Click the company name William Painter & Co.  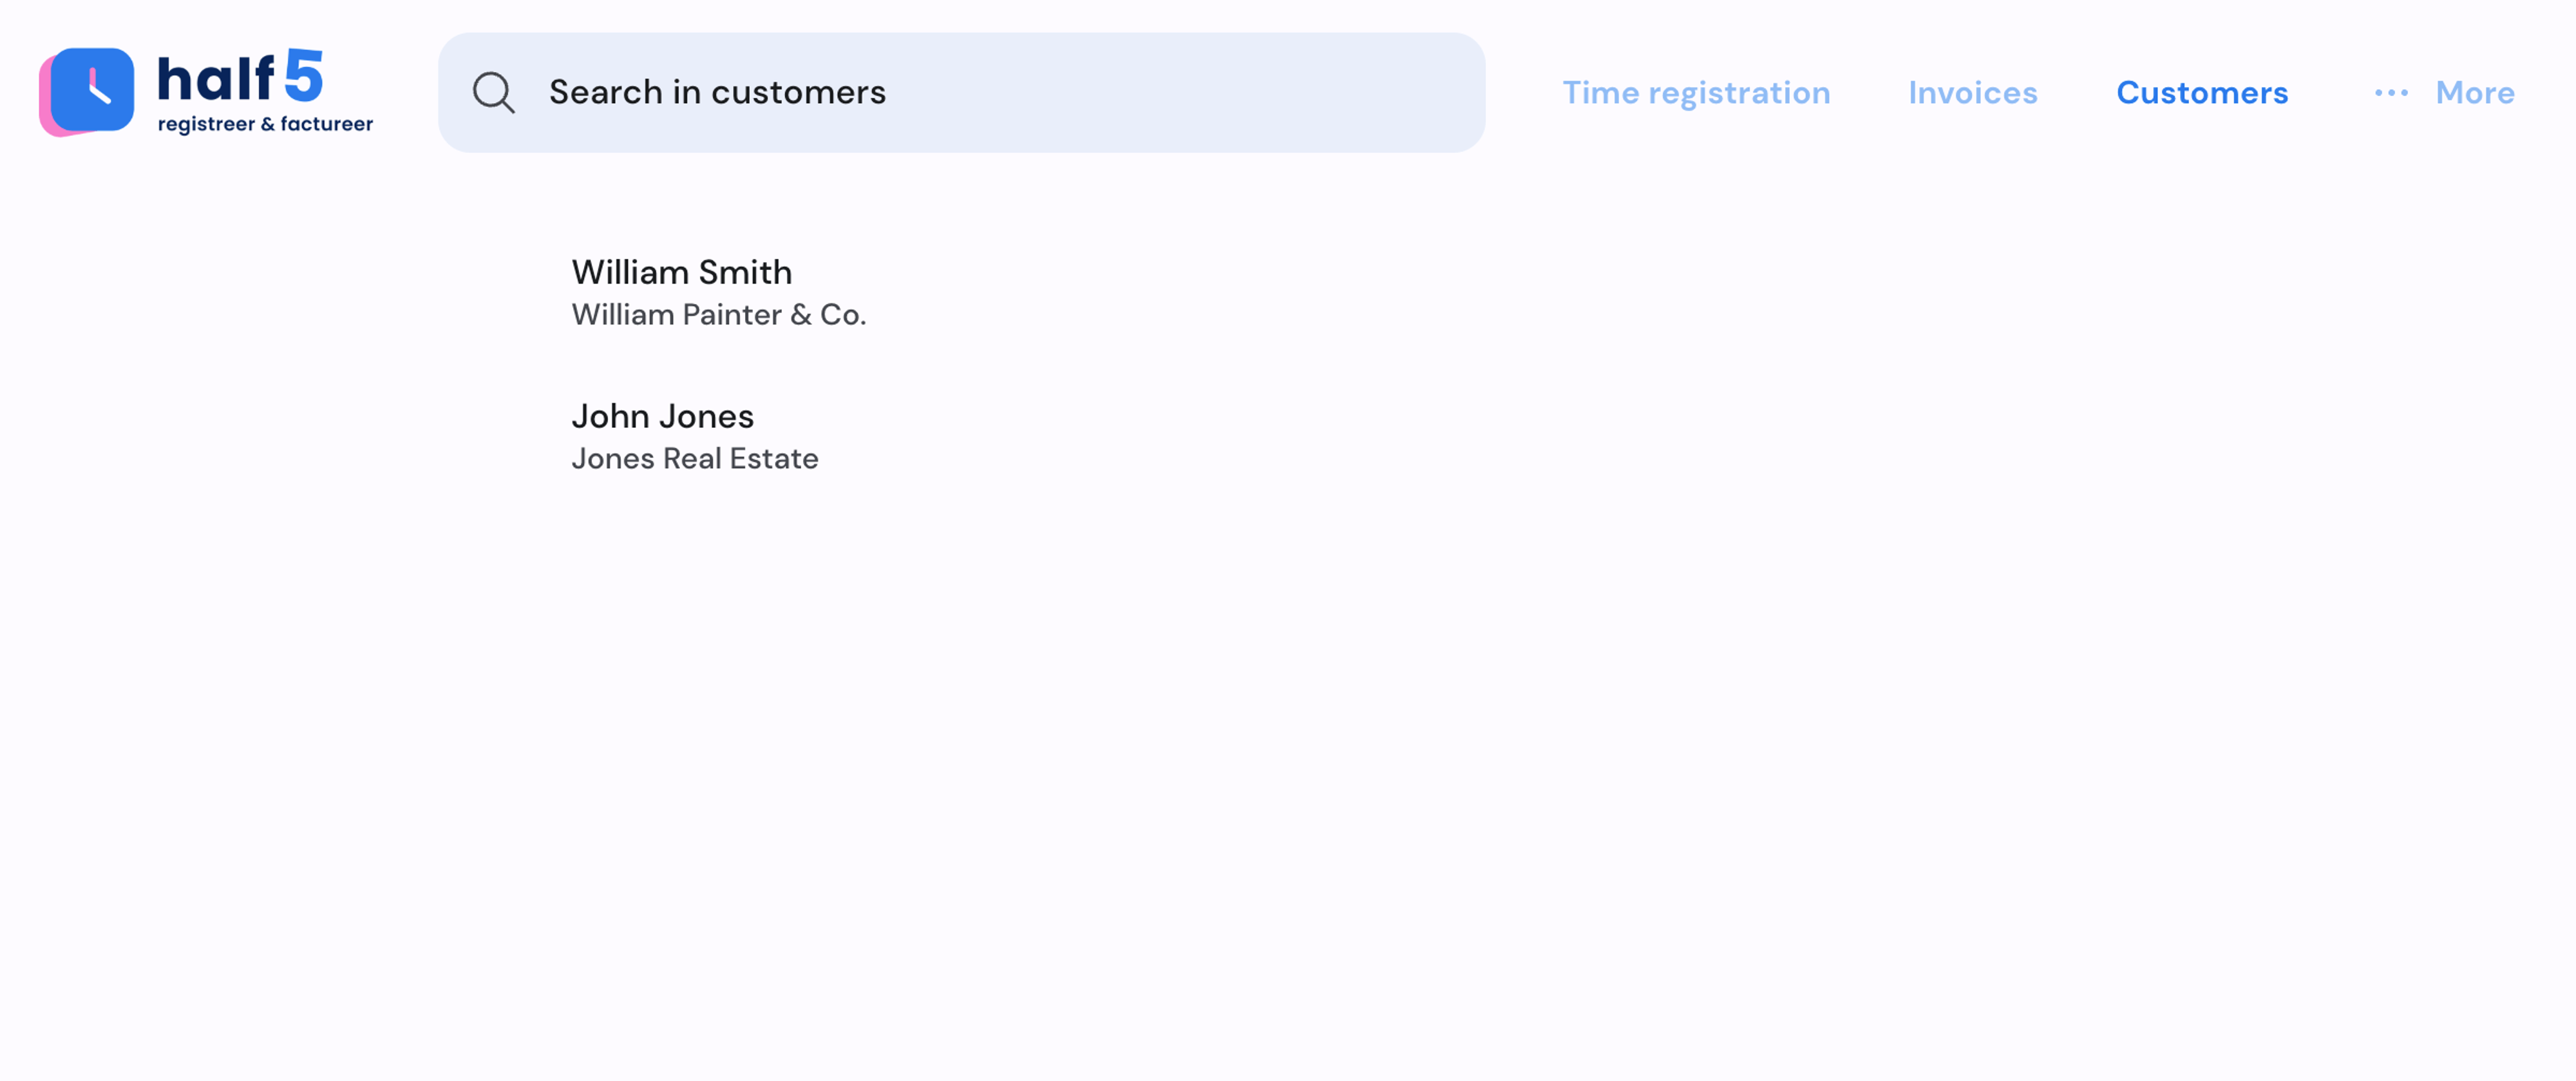[719, 314]
